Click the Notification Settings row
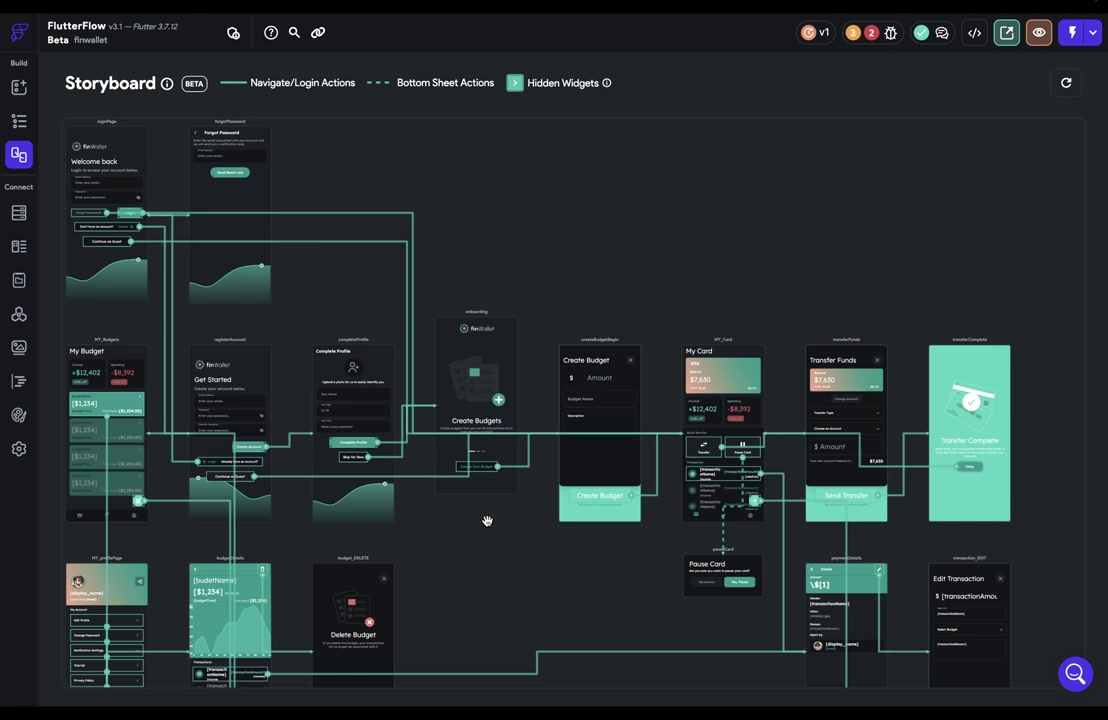The height and width of the screenshot is (720, 1108). point(107,650)
